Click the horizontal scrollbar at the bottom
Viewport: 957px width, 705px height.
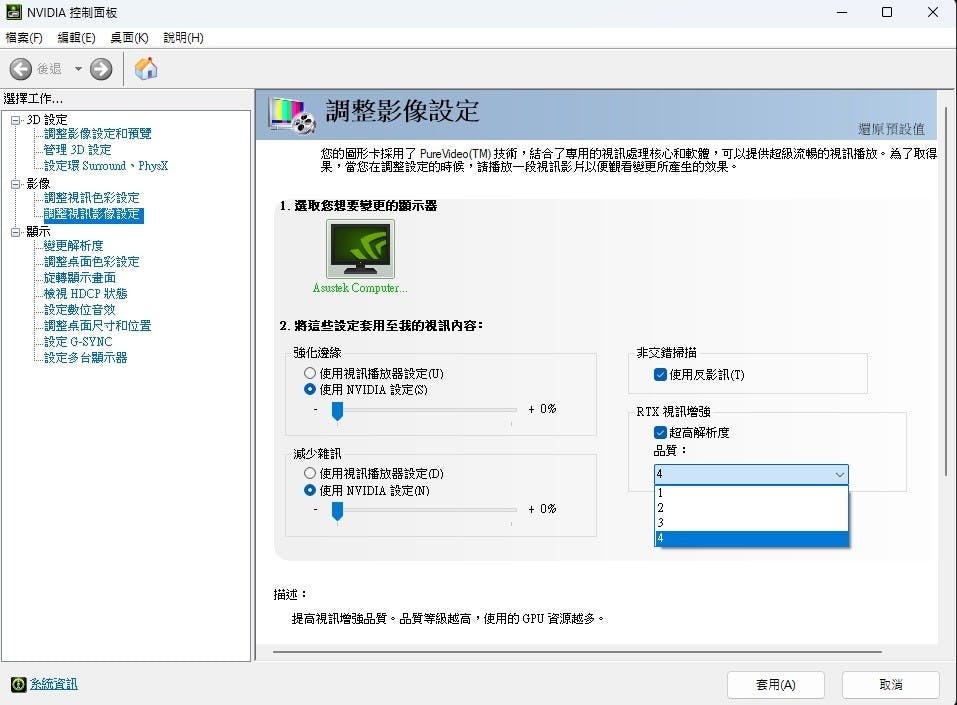[x=577, y=652]
